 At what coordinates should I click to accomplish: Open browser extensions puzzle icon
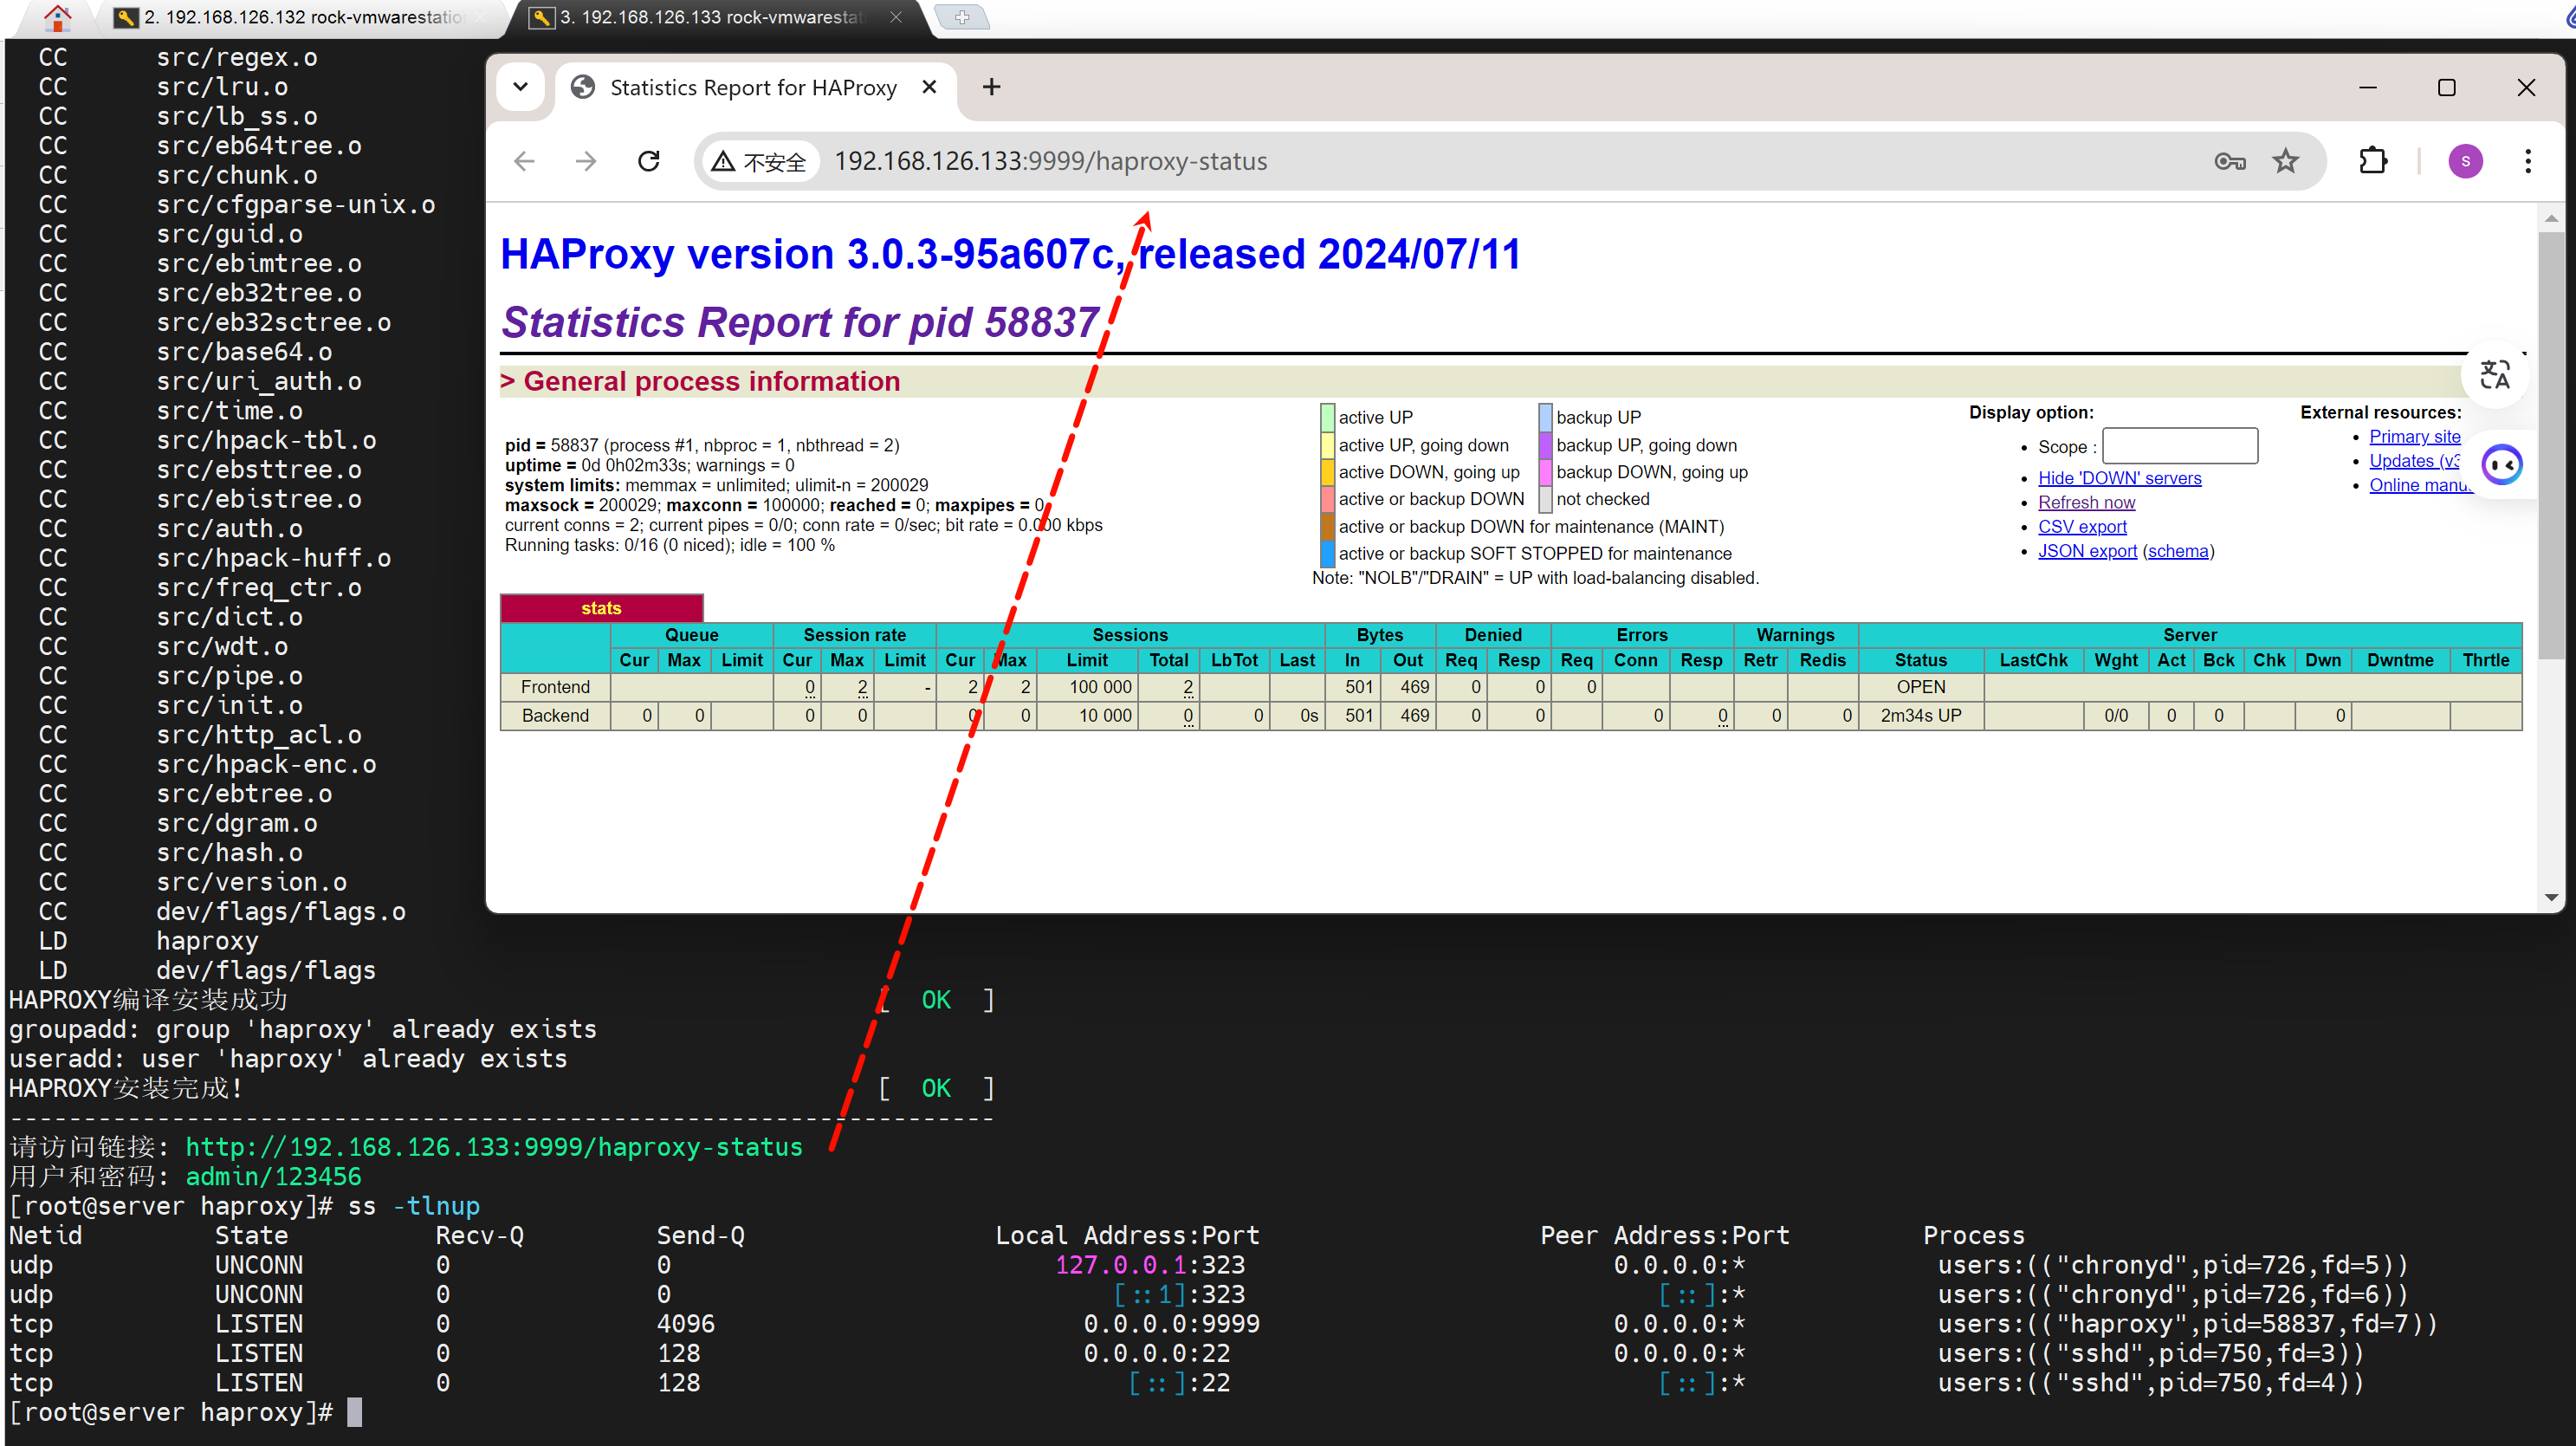[x=2373, y=161]
